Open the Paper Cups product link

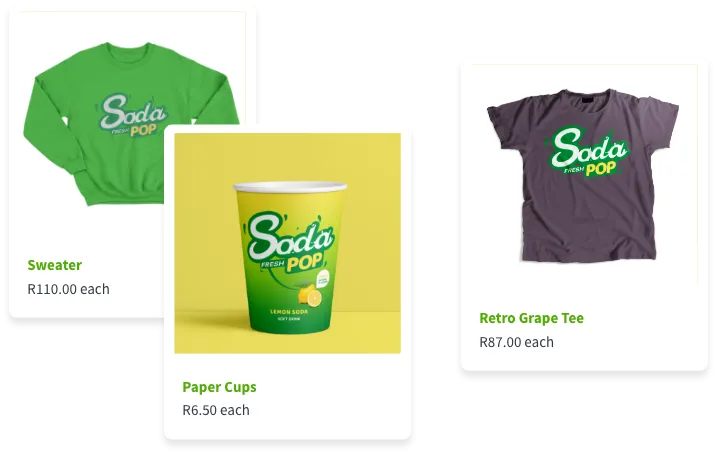(x=219, y=387)
